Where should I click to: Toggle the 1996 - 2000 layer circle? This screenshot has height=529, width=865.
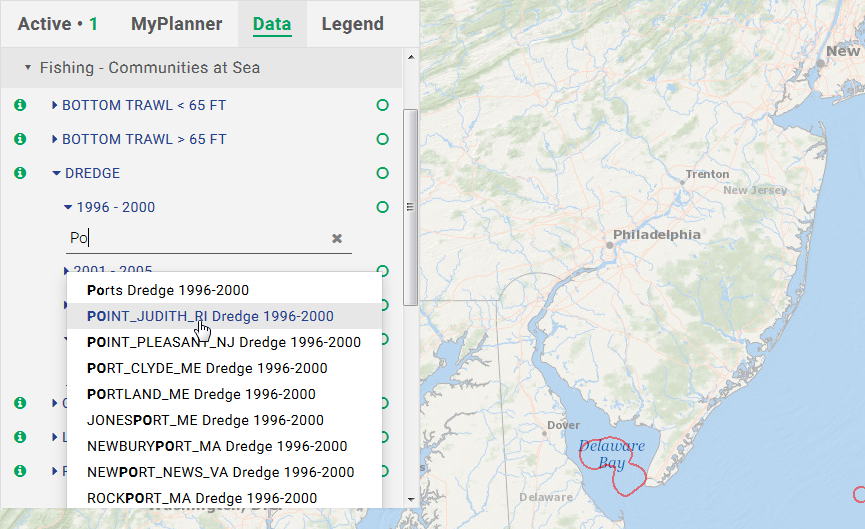[x=382, y=207]
